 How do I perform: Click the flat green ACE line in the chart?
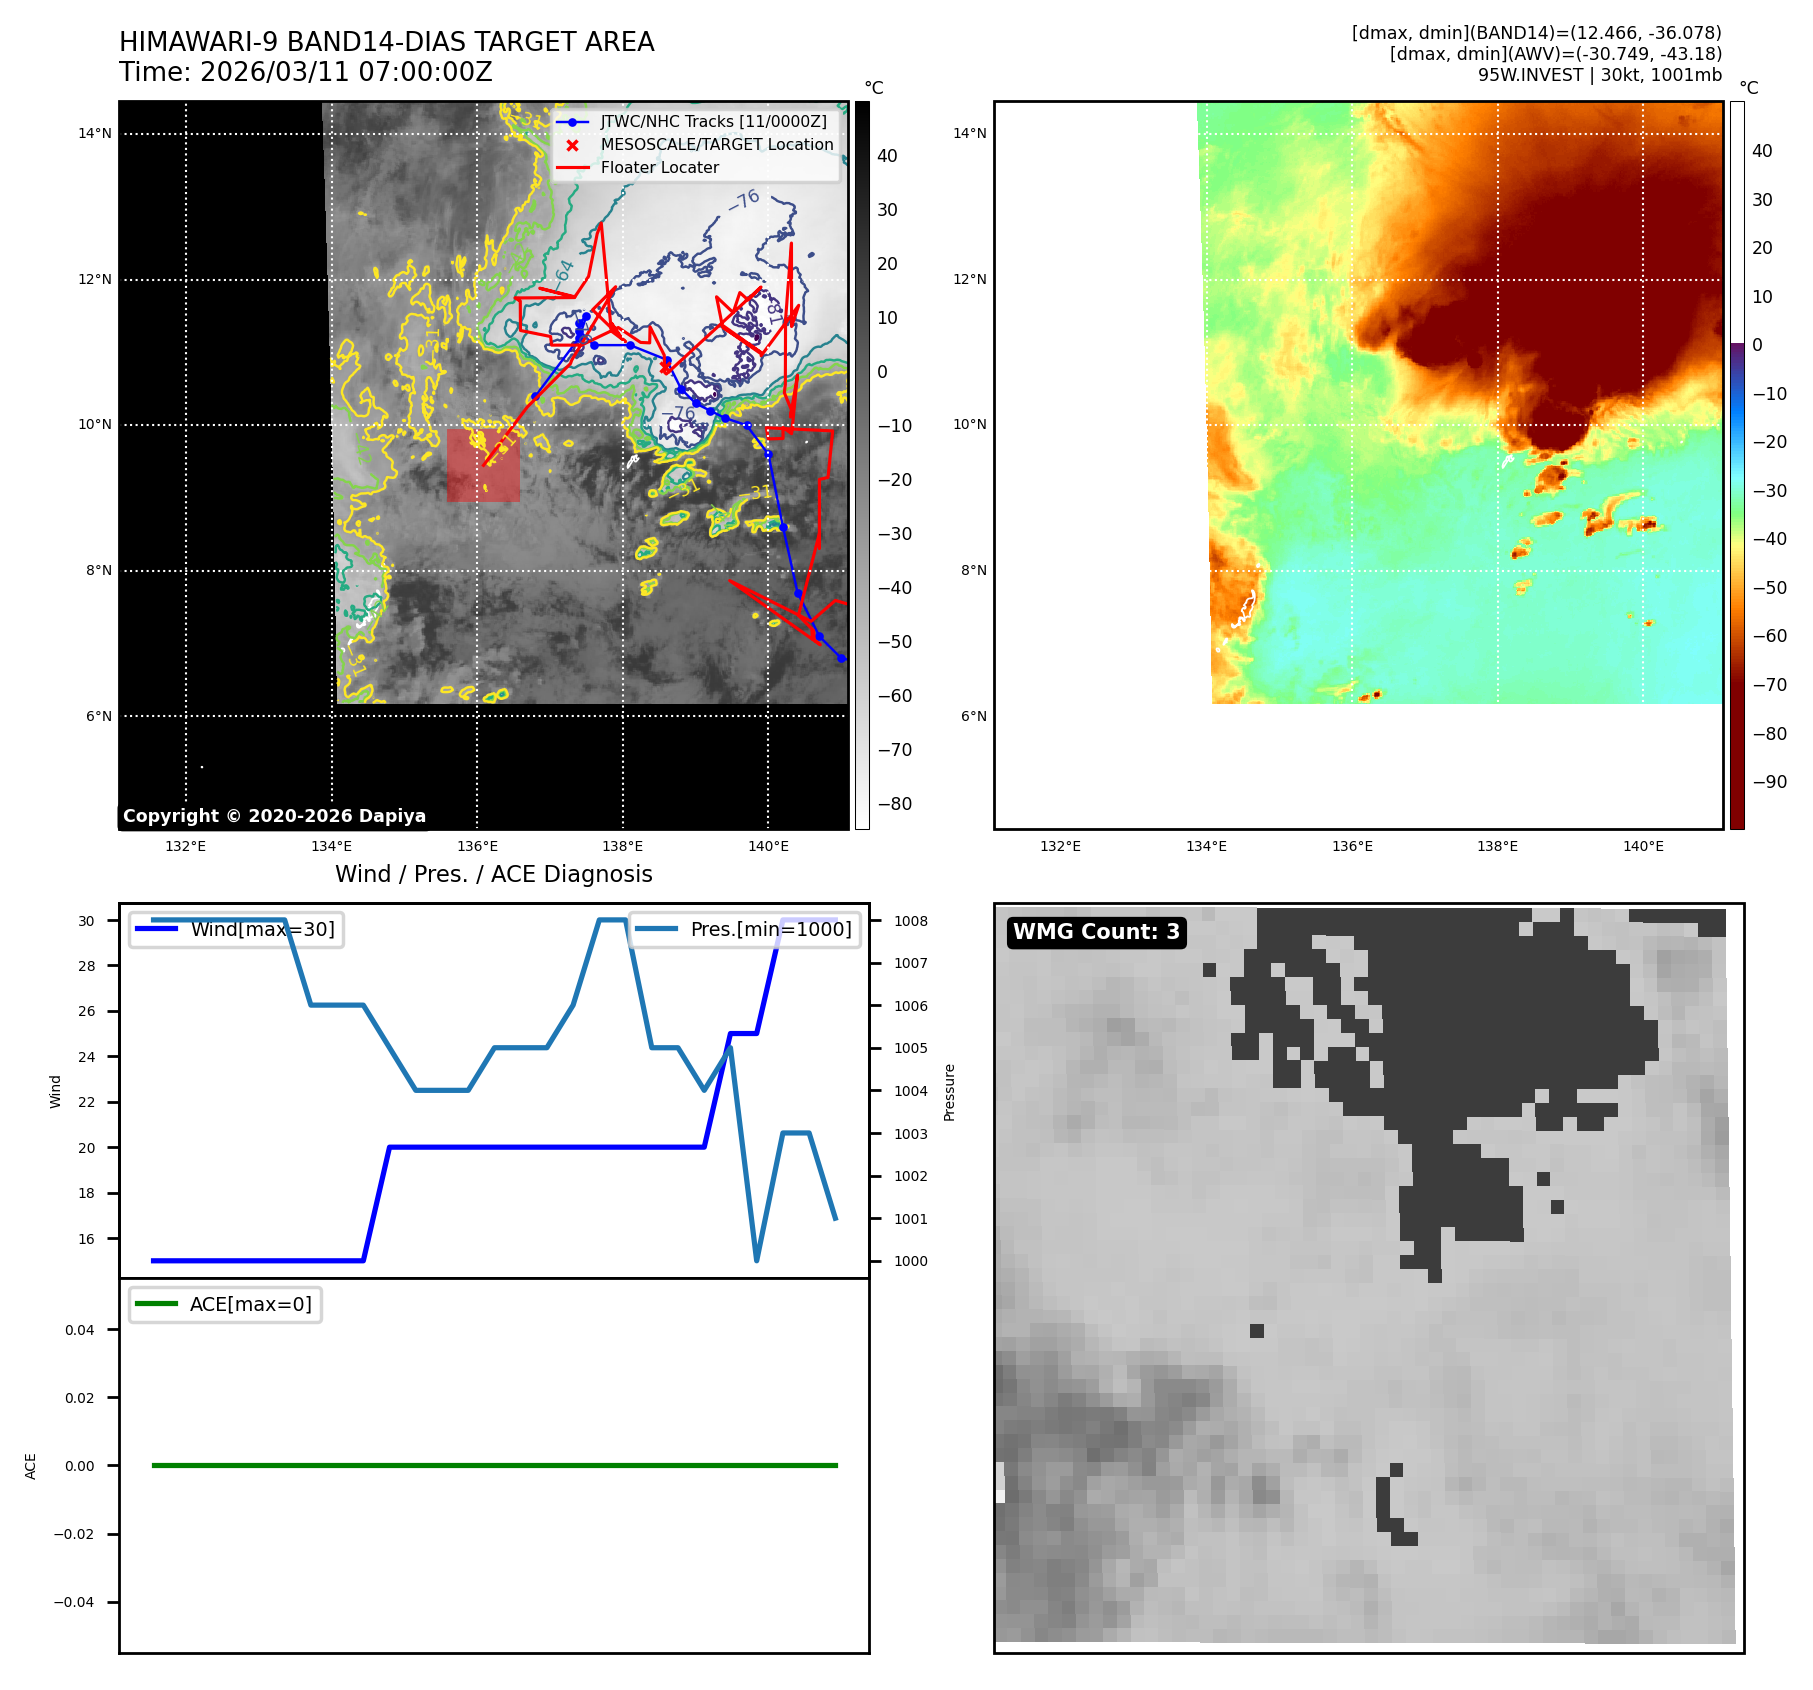pyautogui.click(x=494, y=1465)
